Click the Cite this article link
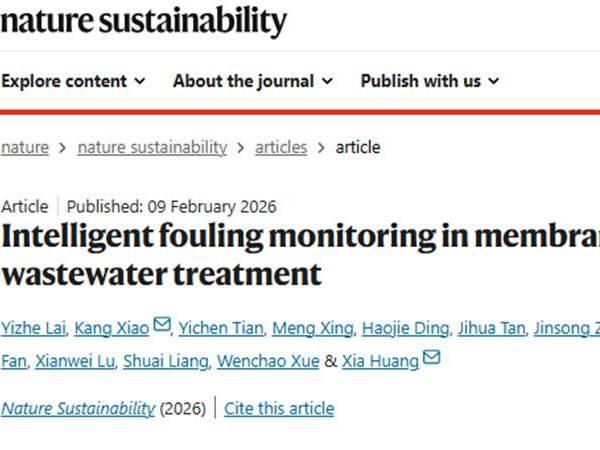Viewport: 600px width, 450px height. click(279, 408)
